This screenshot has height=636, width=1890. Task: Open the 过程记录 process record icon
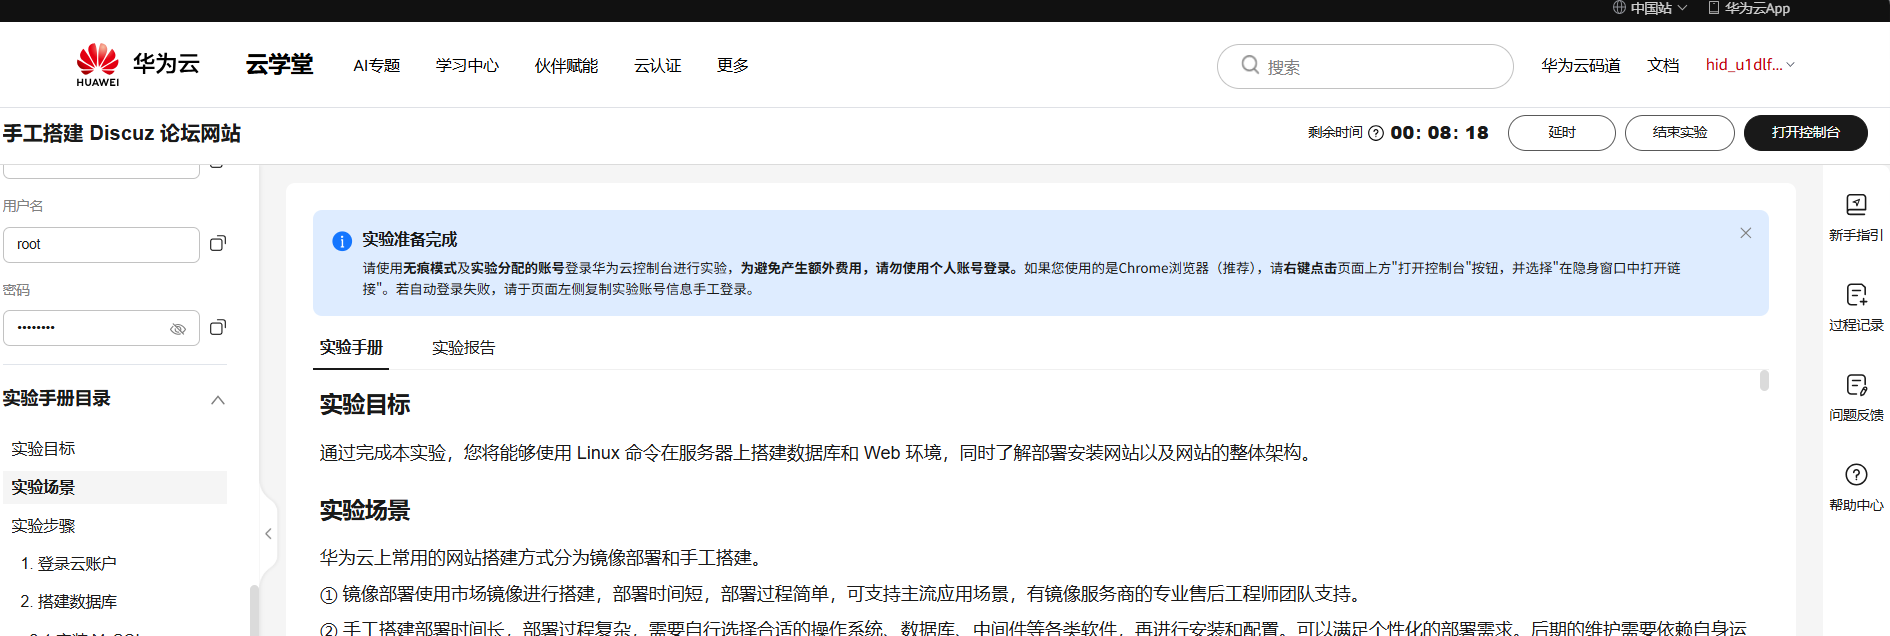pyautogui.click(x=1856, y=295)
